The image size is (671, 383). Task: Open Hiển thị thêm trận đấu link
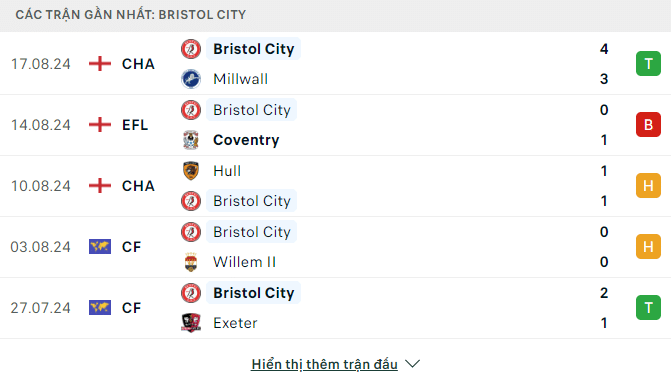coord(324,364)
